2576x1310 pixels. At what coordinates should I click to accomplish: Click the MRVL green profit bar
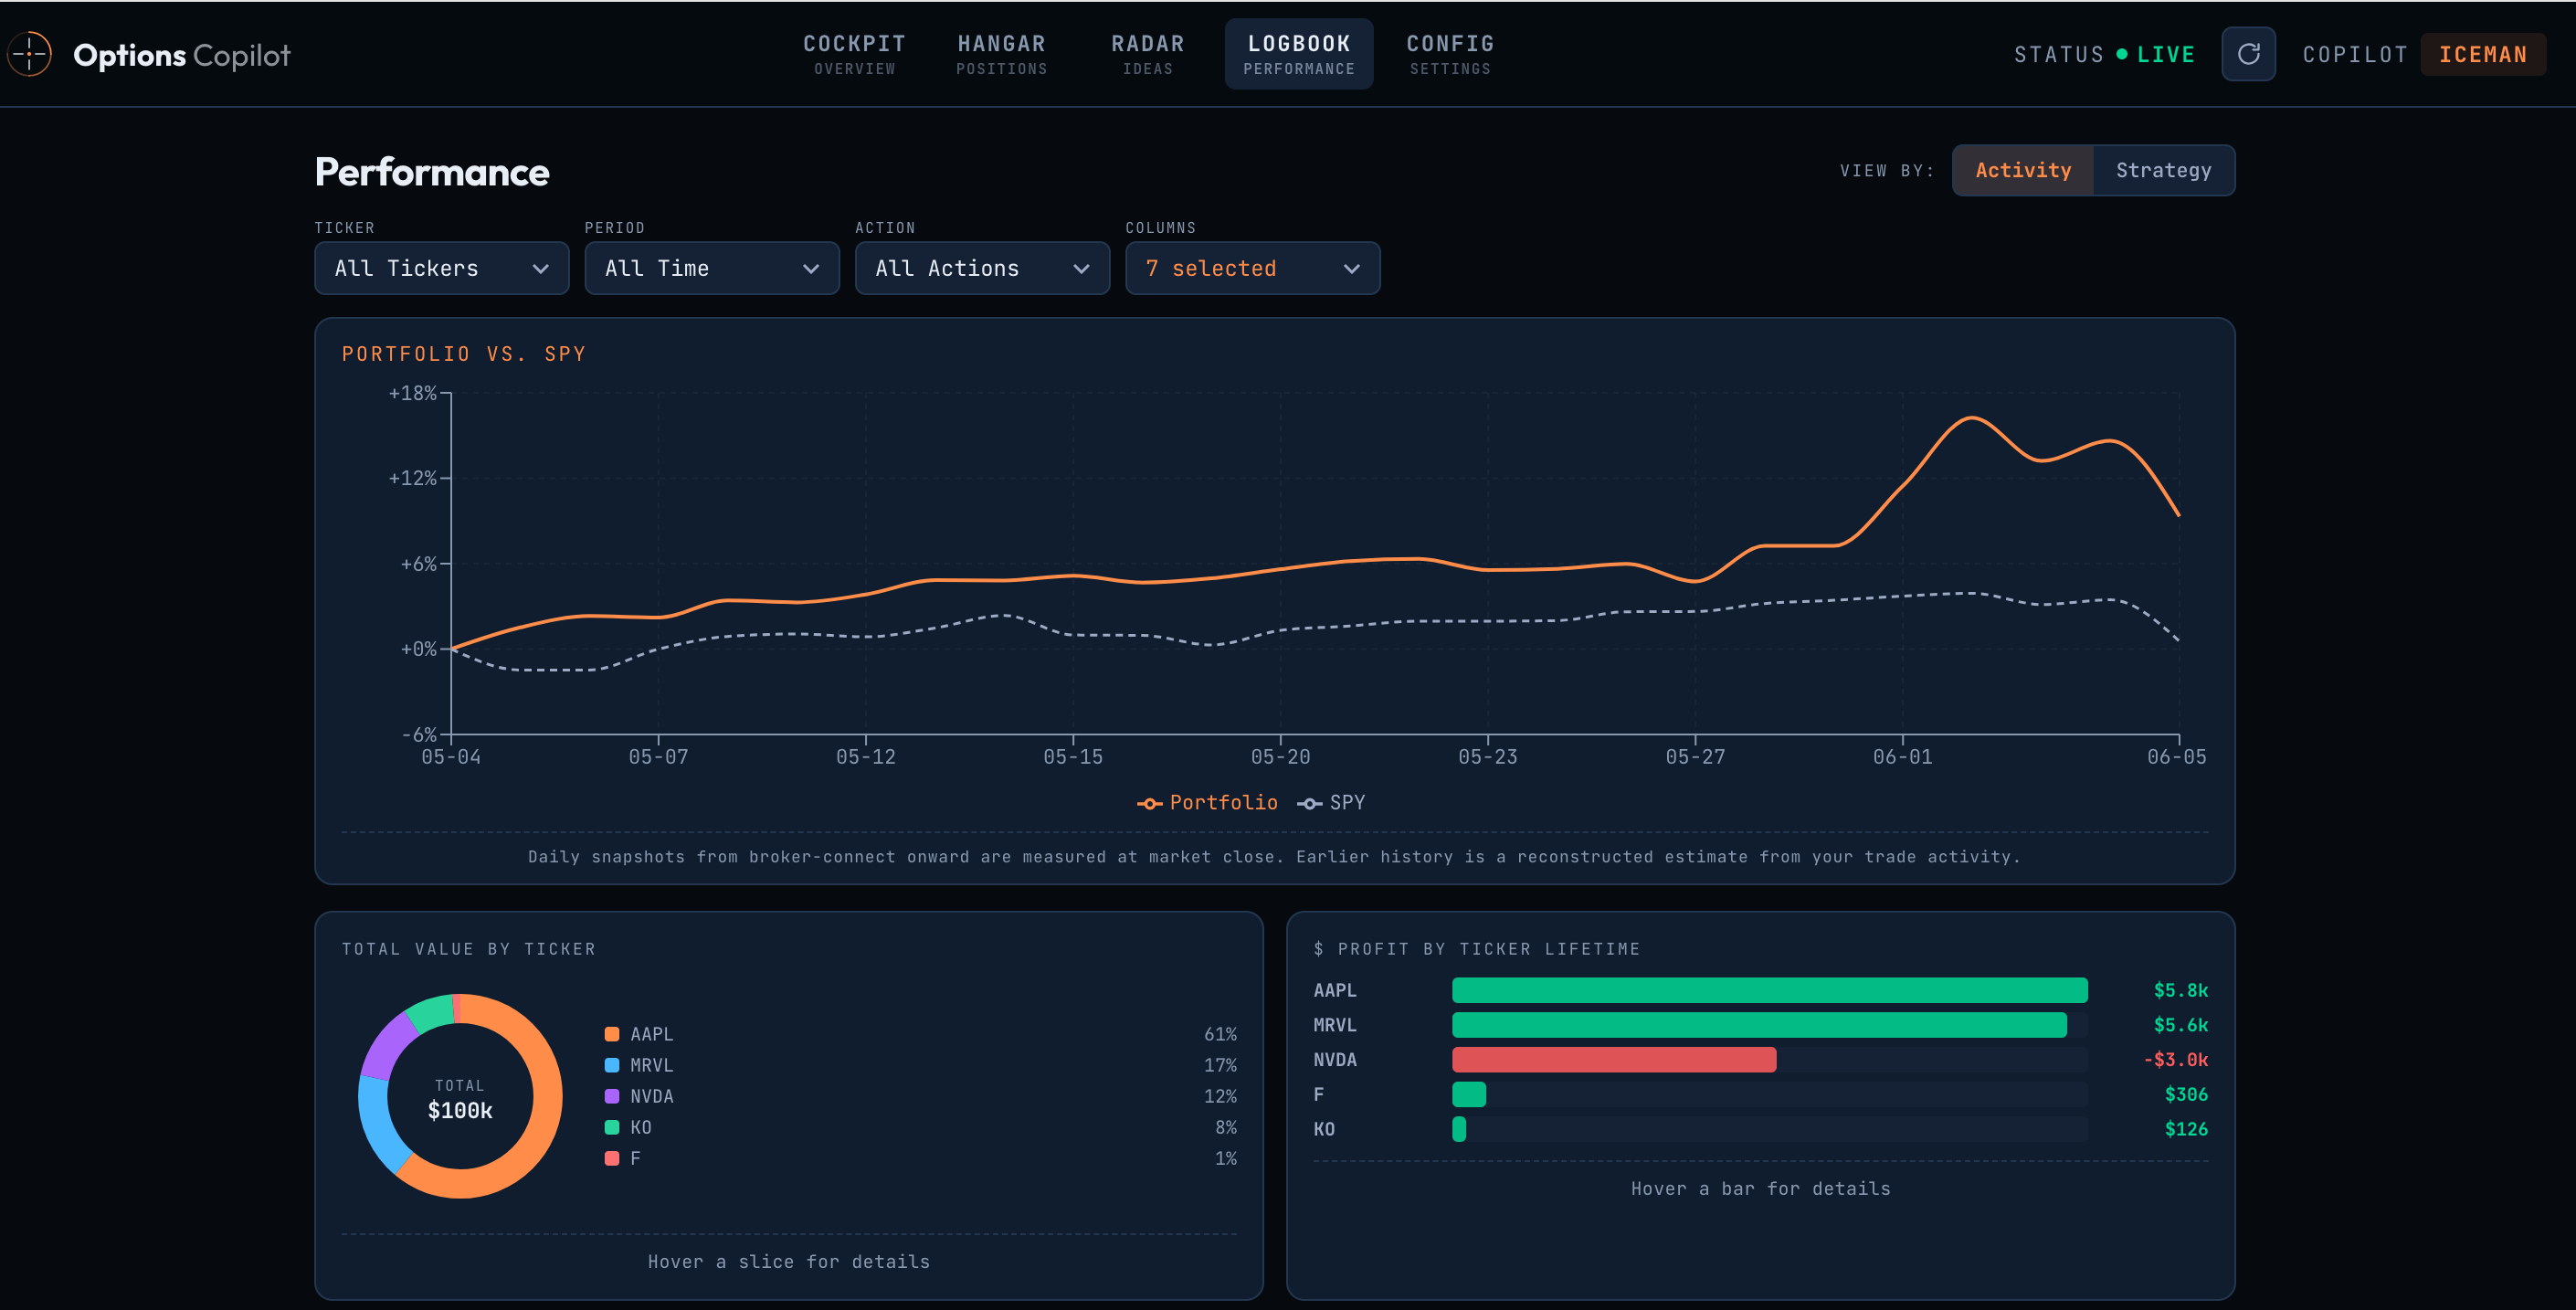coord(1759,1025)
